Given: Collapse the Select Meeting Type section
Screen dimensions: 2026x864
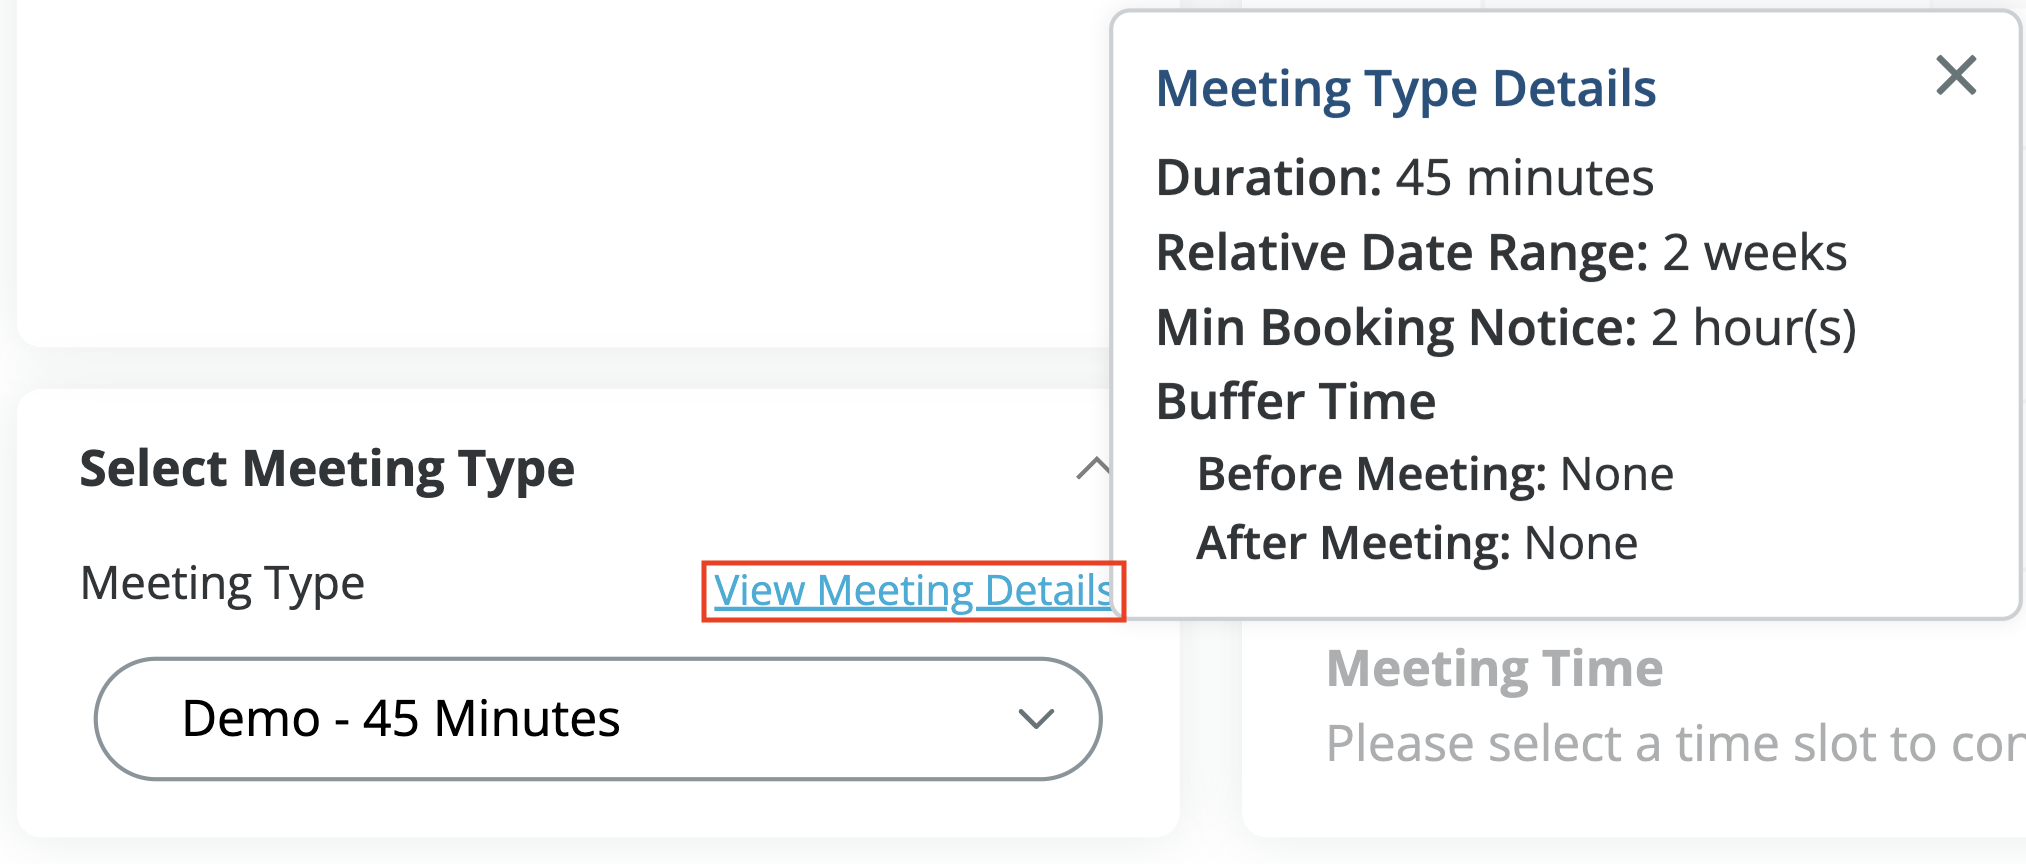Looking at the screenshot, I should coord(1092,468).
